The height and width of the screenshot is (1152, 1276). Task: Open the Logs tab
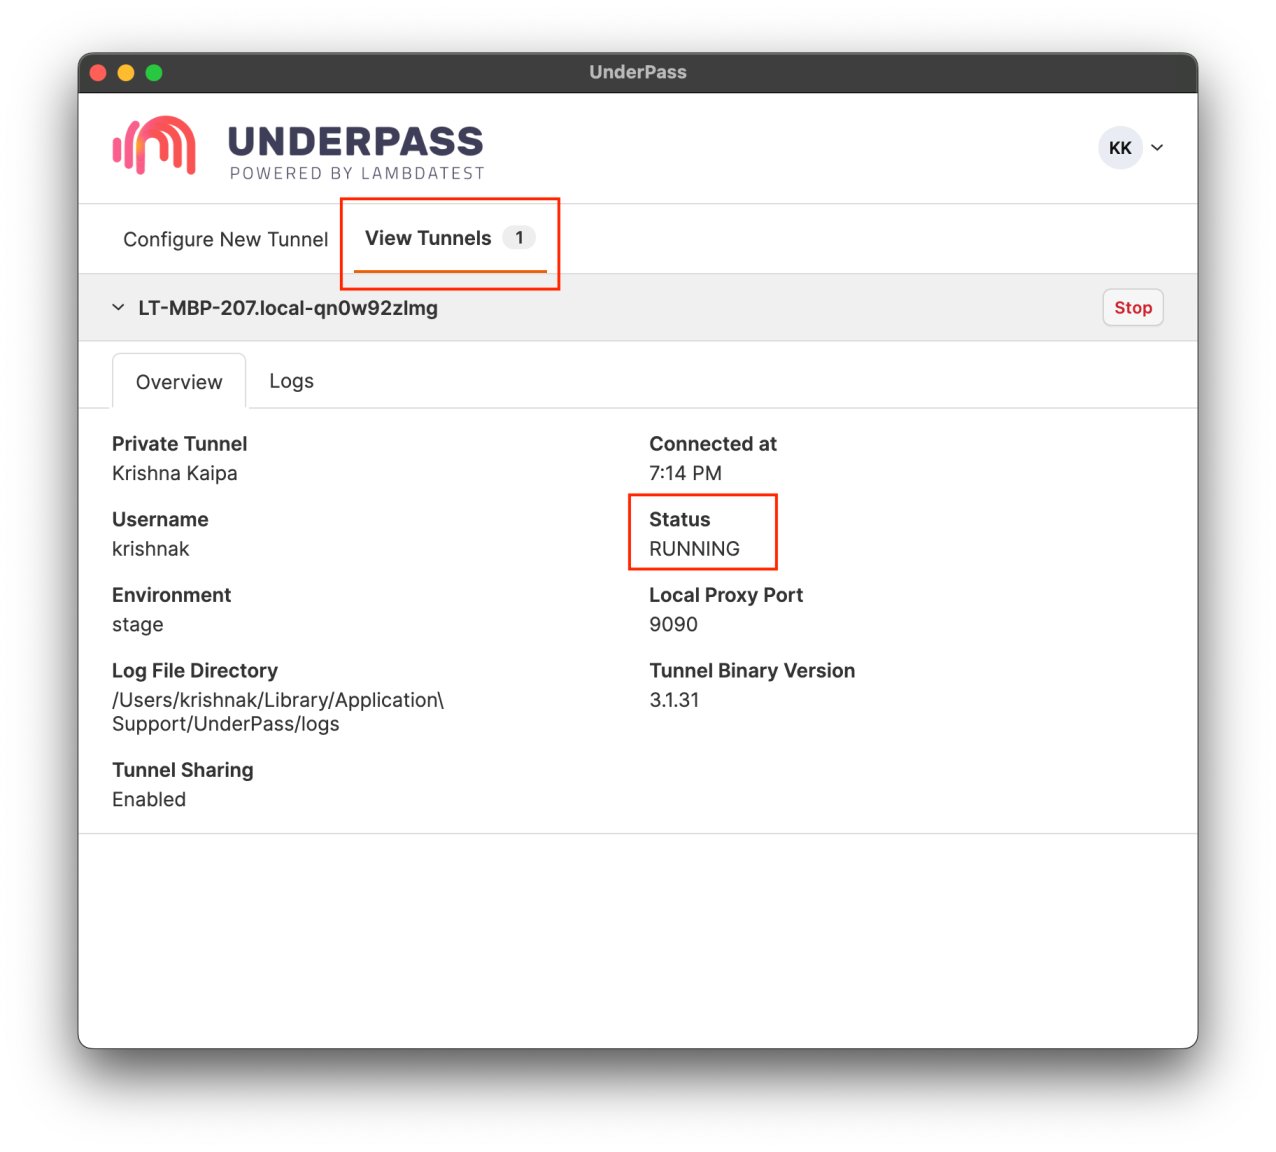[x=291, y=381]
